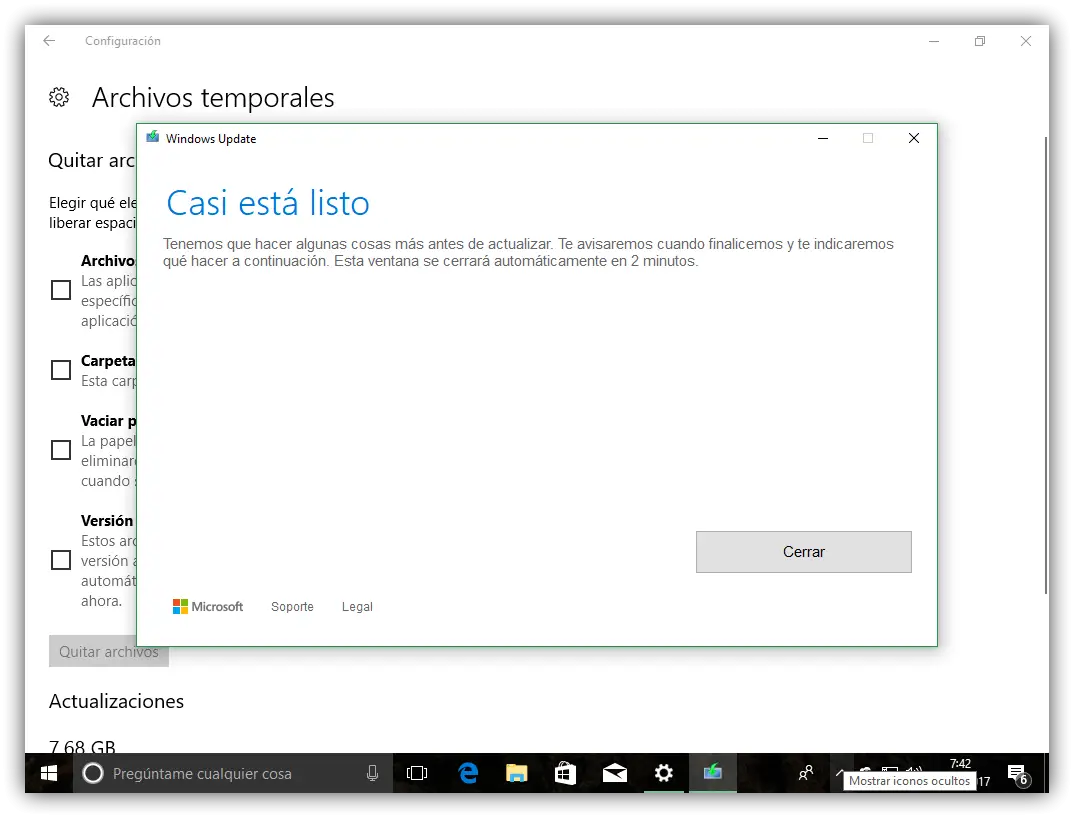
Task: Open the Legal link
Action: pos(357,606)
